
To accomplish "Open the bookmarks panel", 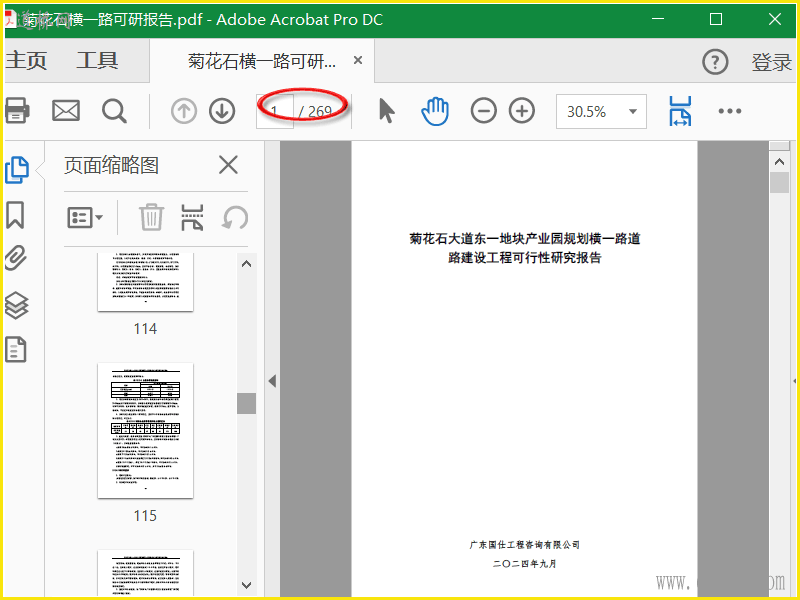I will (15, 215).
